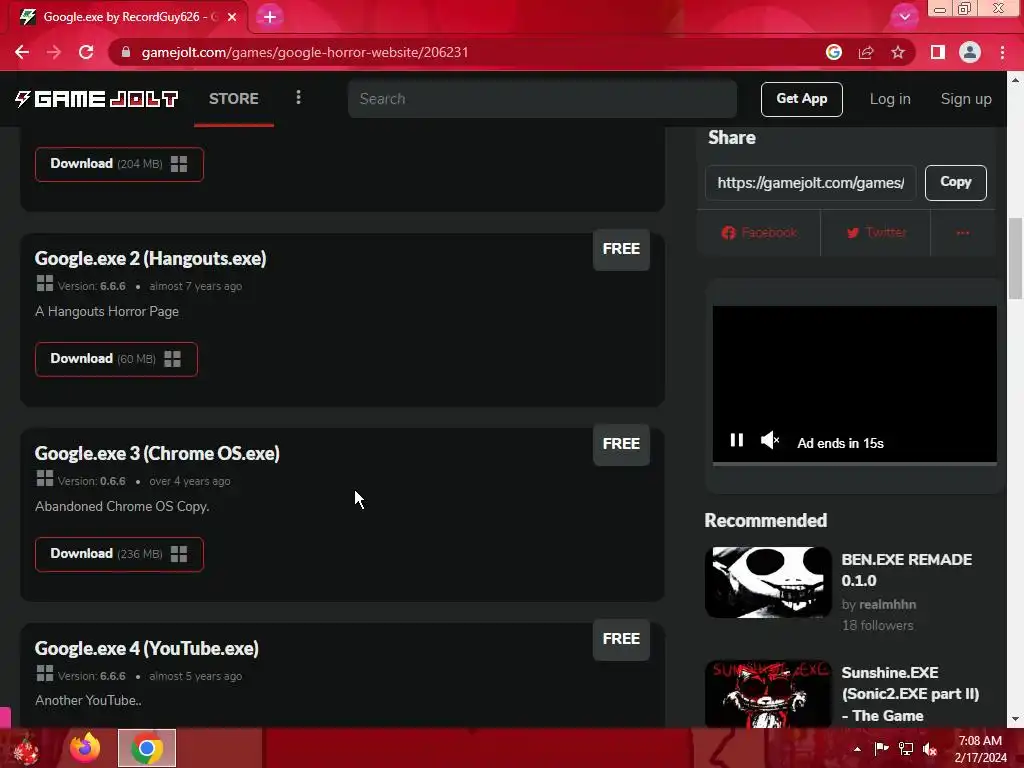Click FREE badge on Google.exe 2

tap(621, 249)
